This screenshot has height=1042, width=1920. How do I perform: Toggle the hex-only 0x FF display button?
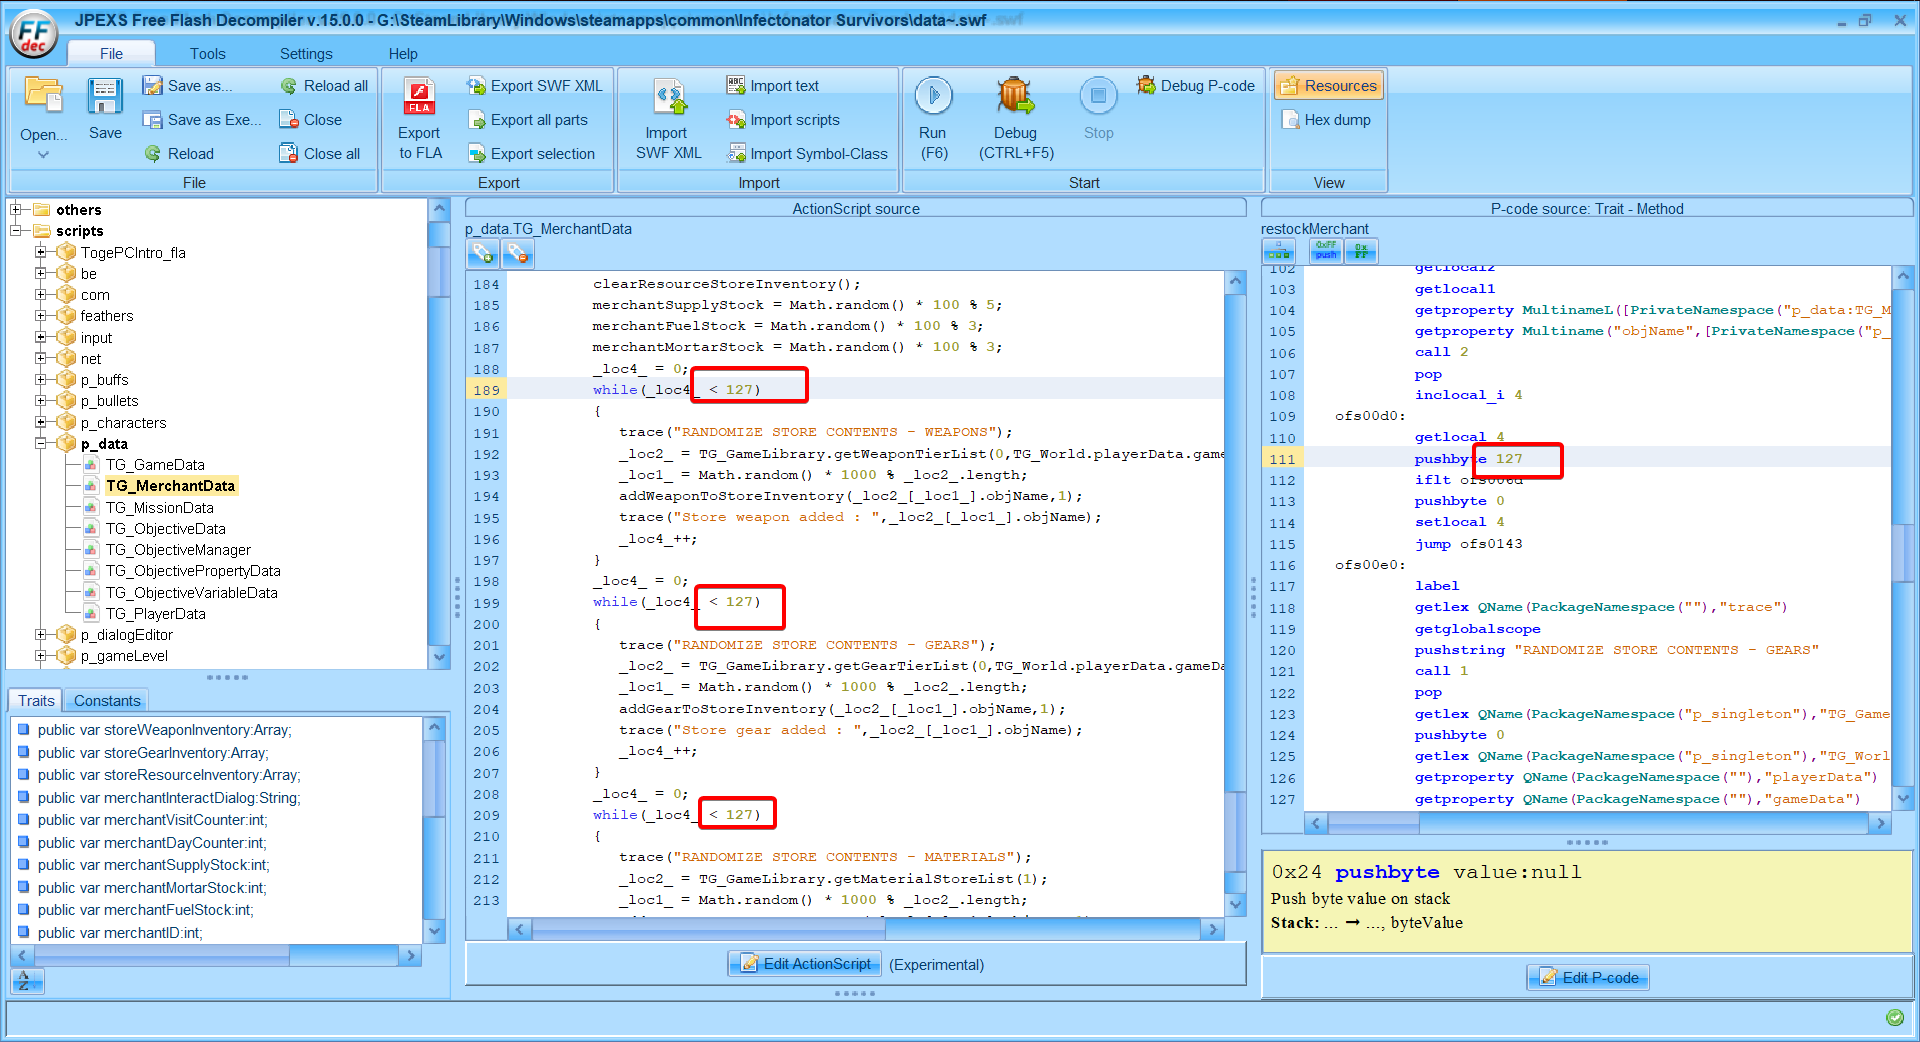pos(1361,251)
